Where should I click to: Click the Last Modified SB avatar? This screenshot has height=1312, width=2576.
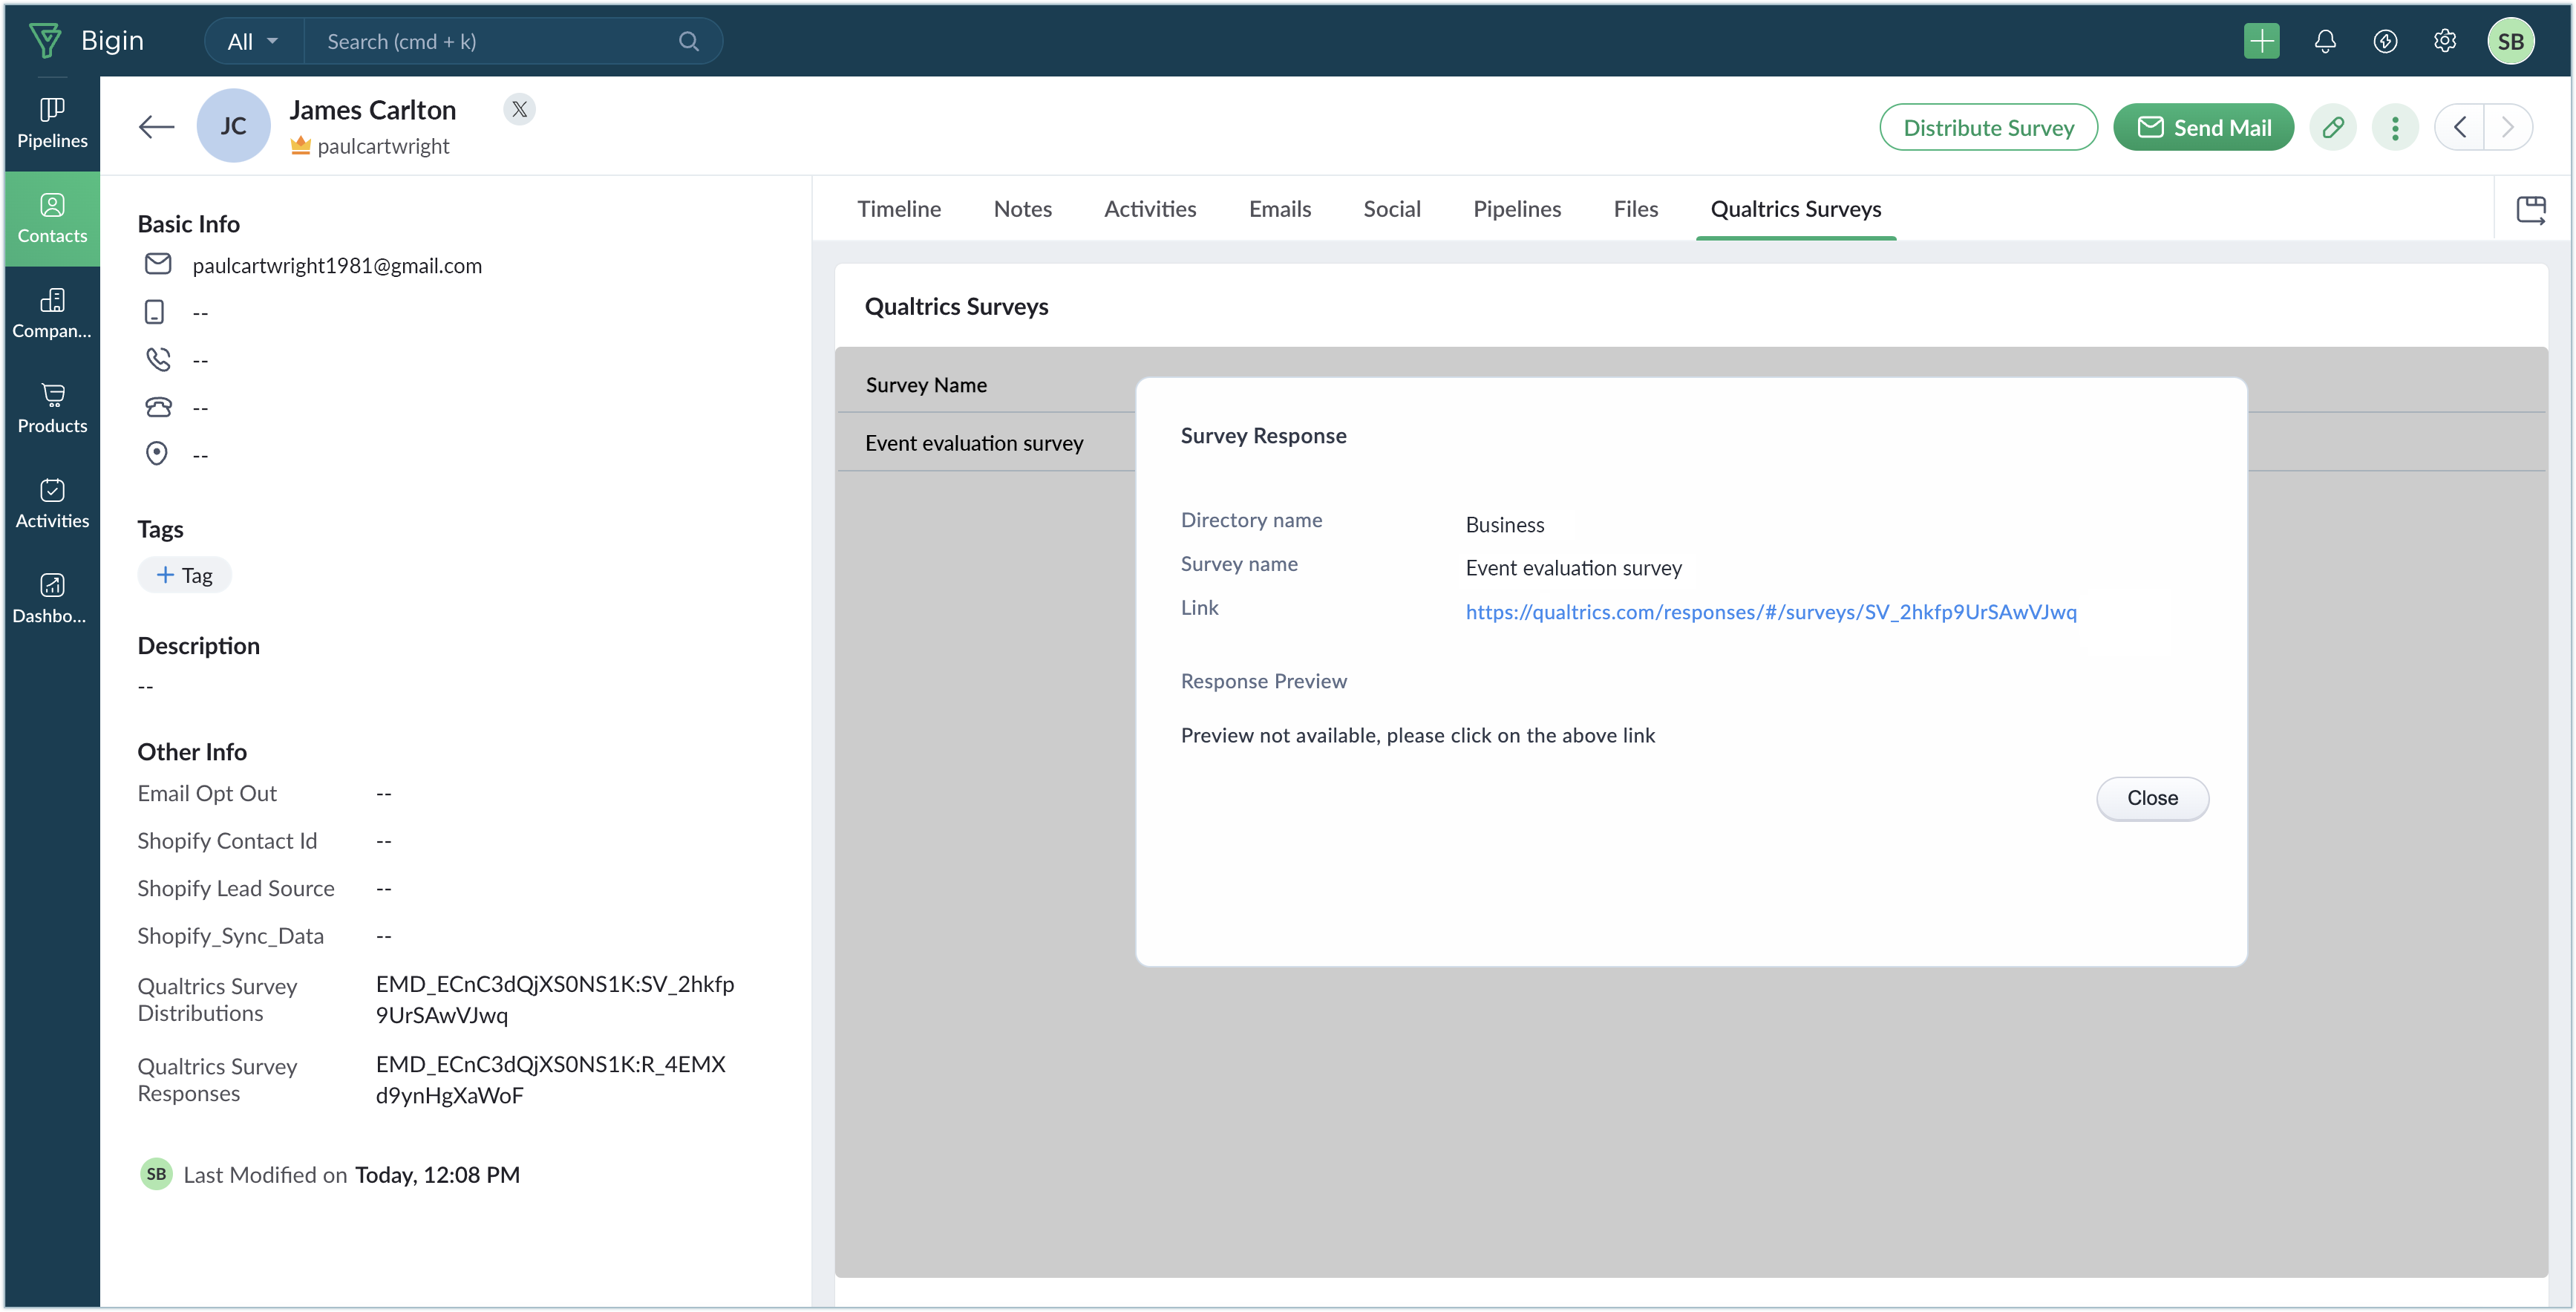coord(156,1173)
